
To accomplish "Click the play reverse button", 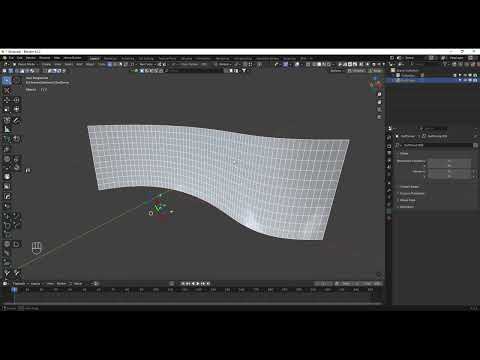I will (x=193, y=284).
